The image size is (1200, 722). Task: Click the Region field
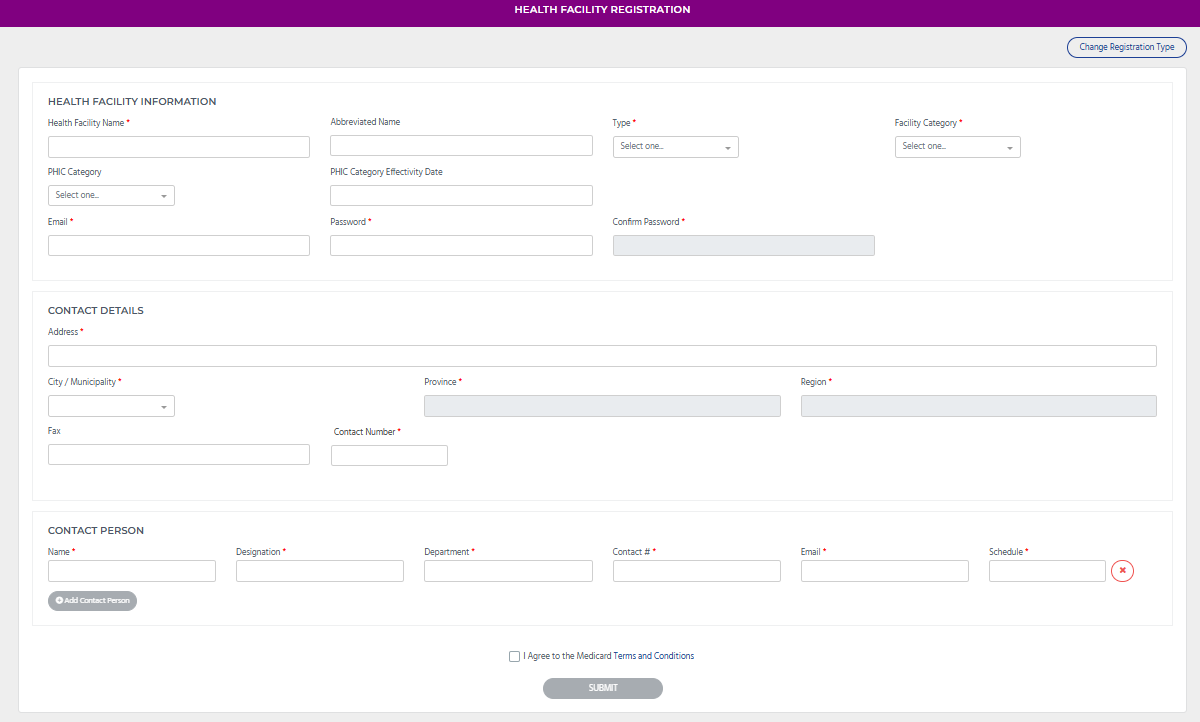(979, 406)
